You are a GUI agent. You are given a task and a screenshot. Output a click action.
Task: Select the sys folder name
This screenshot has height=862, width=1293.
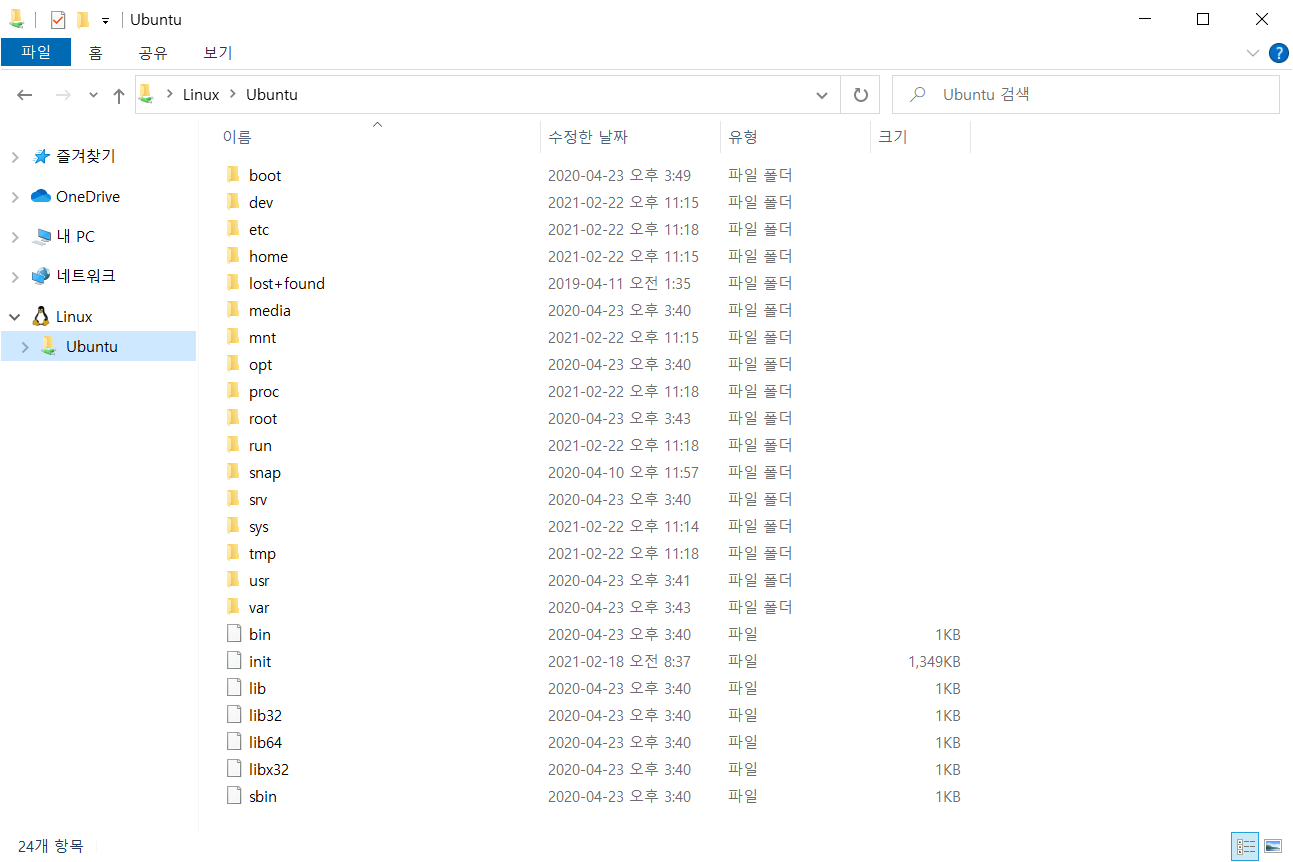coord(259,526)
